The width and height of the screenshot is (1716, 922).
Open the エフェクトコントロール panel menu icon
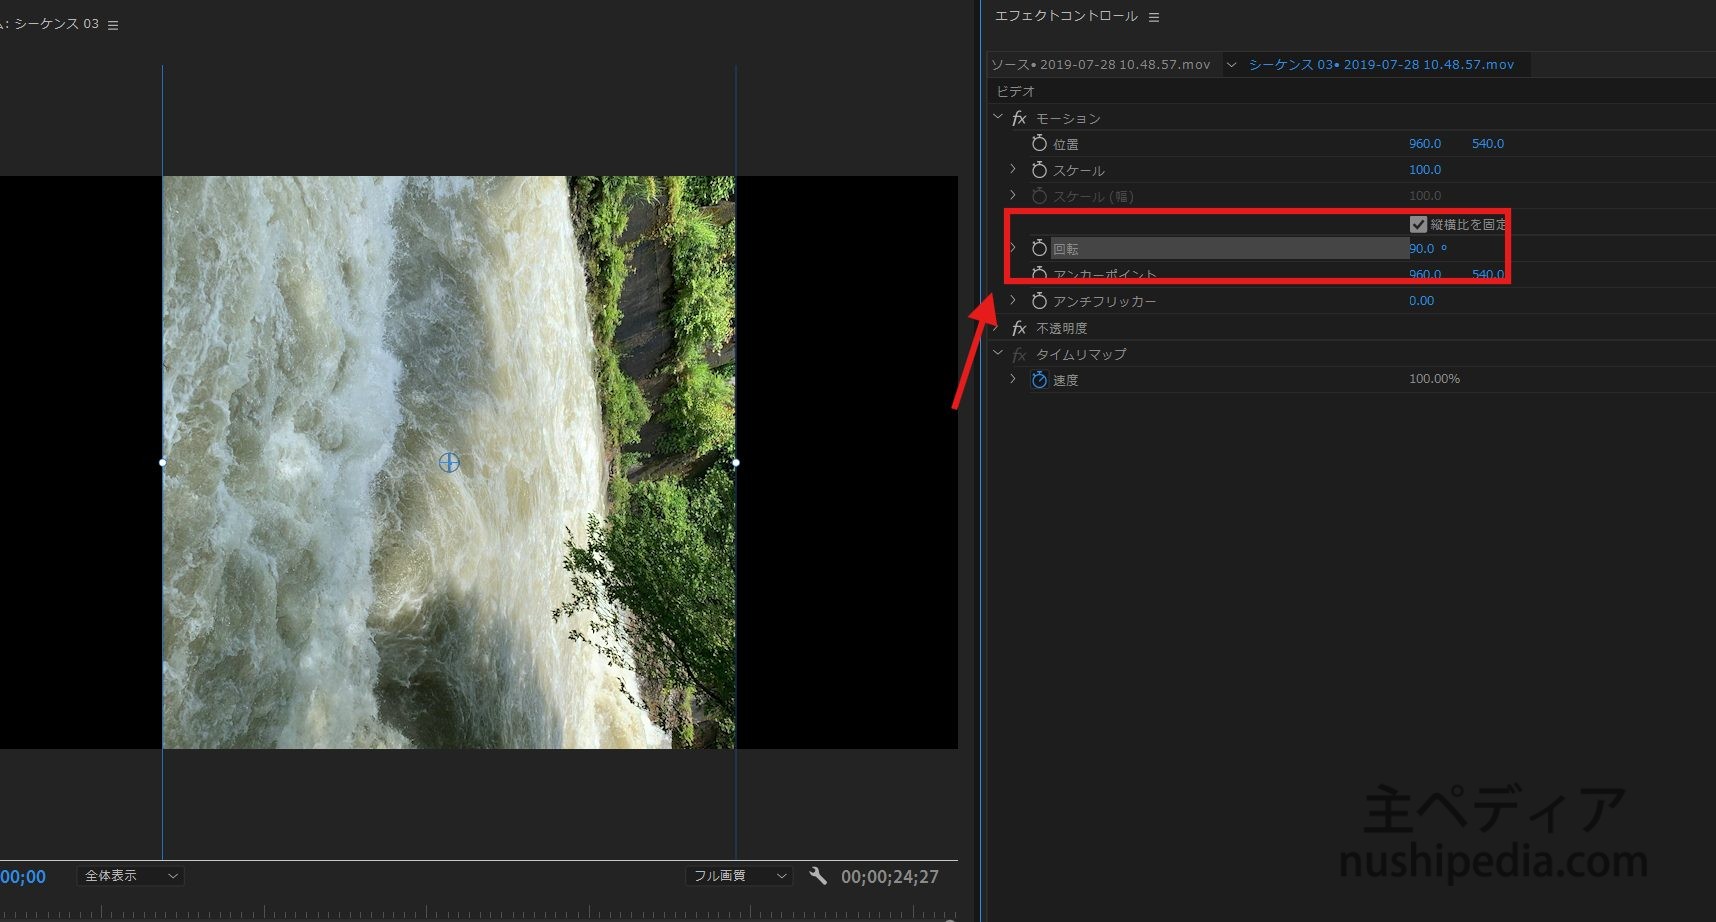(1154, 17)
